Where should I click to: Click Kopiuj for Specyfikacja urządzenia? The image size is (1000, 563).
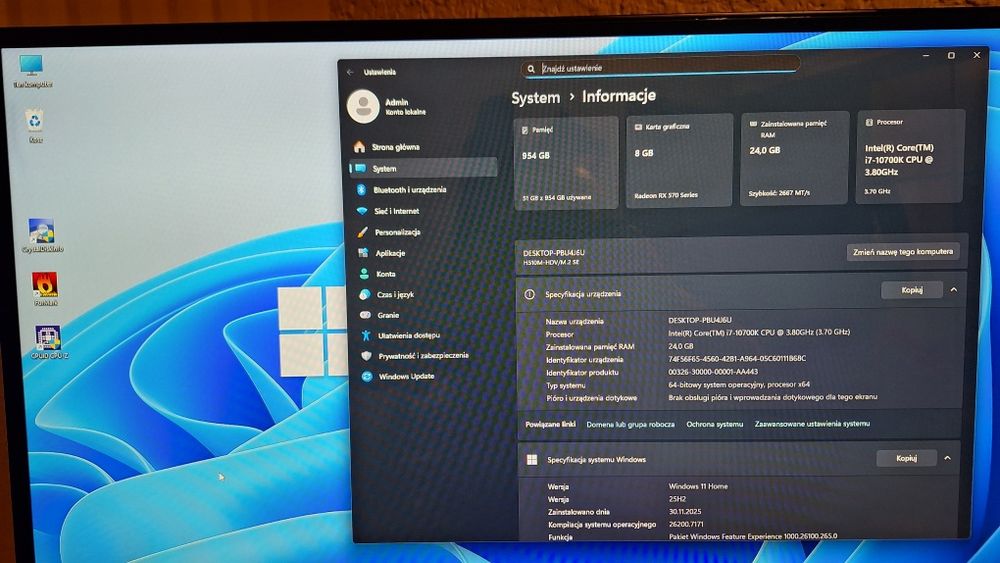pyautogui.click(x=912, y=290)
